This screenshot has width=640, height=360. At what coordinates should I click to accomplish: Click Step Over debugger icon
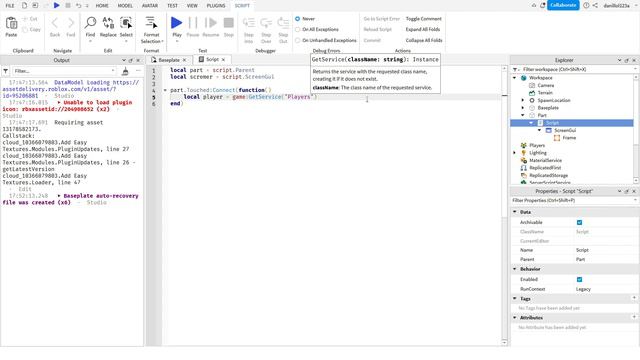(266, 23)
